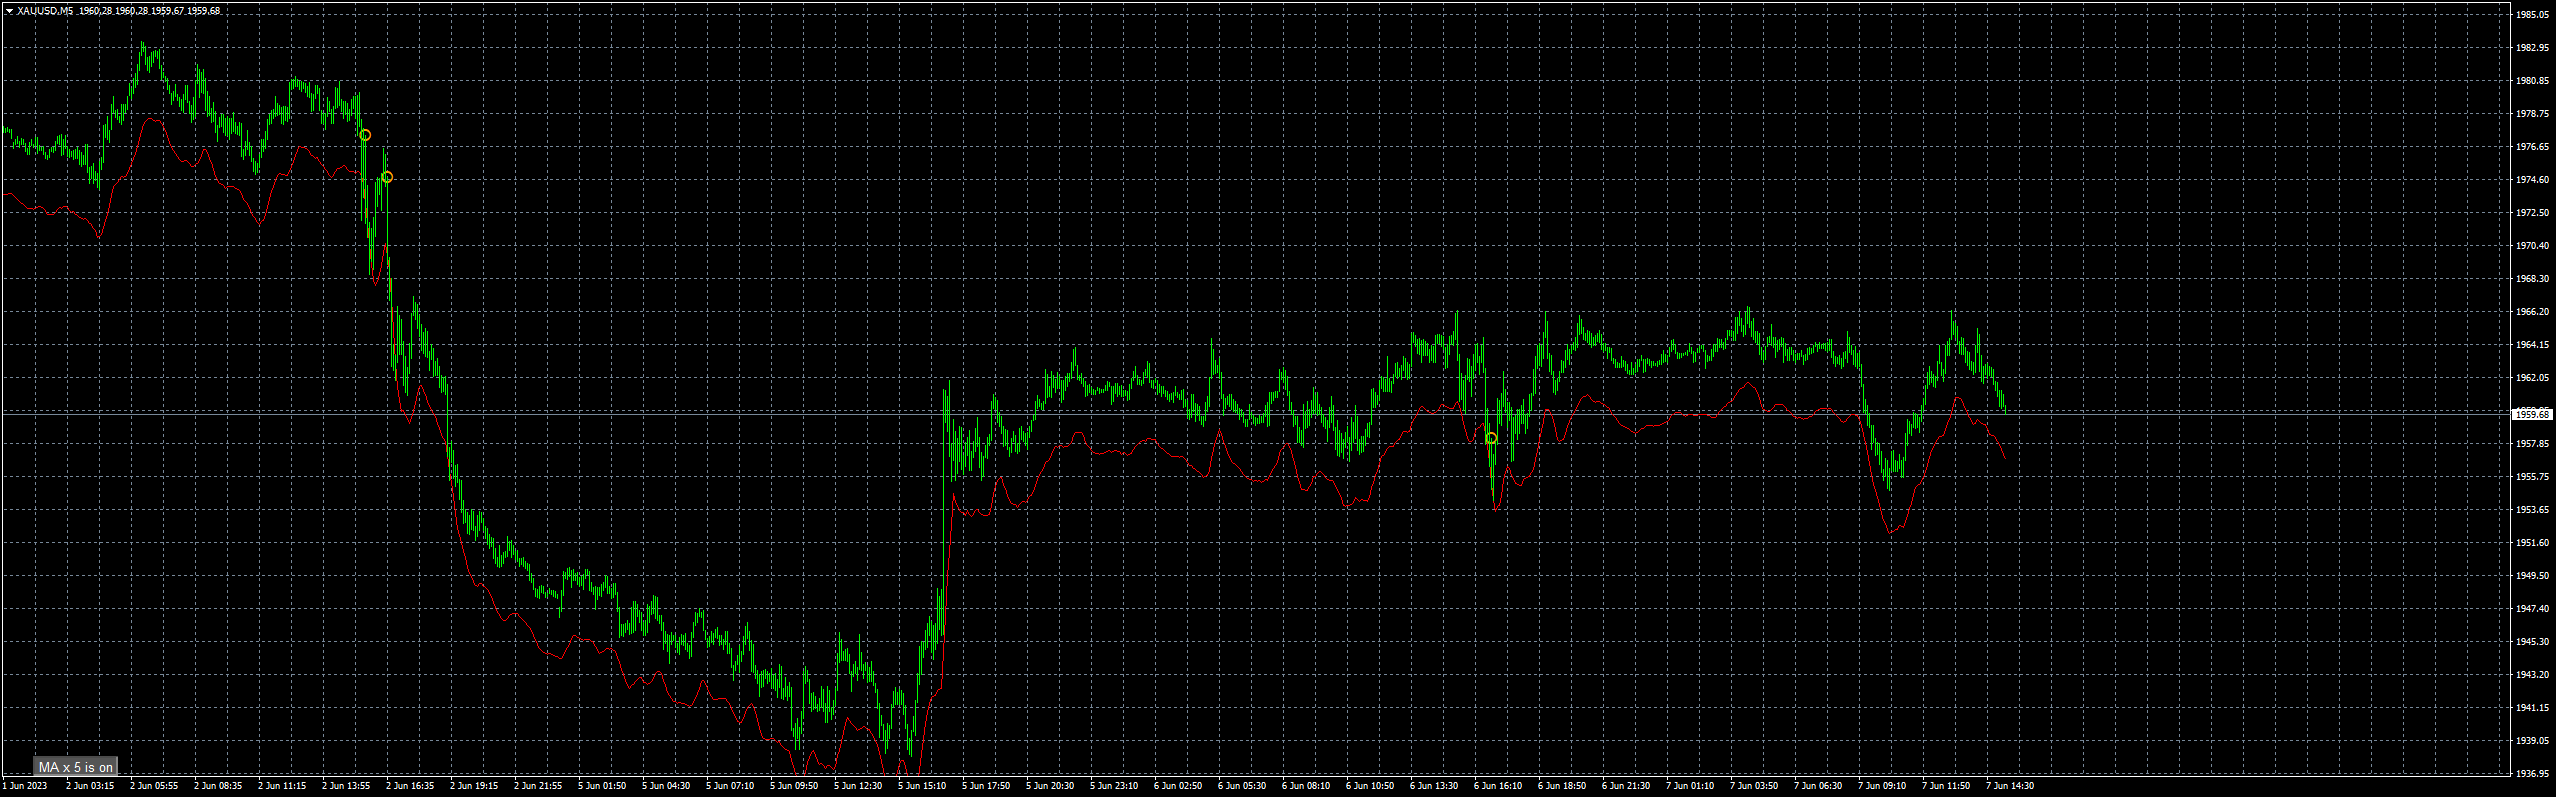Click the 1953.65 price scale label
2556x797 pixels.
[x=2532, y=510]
